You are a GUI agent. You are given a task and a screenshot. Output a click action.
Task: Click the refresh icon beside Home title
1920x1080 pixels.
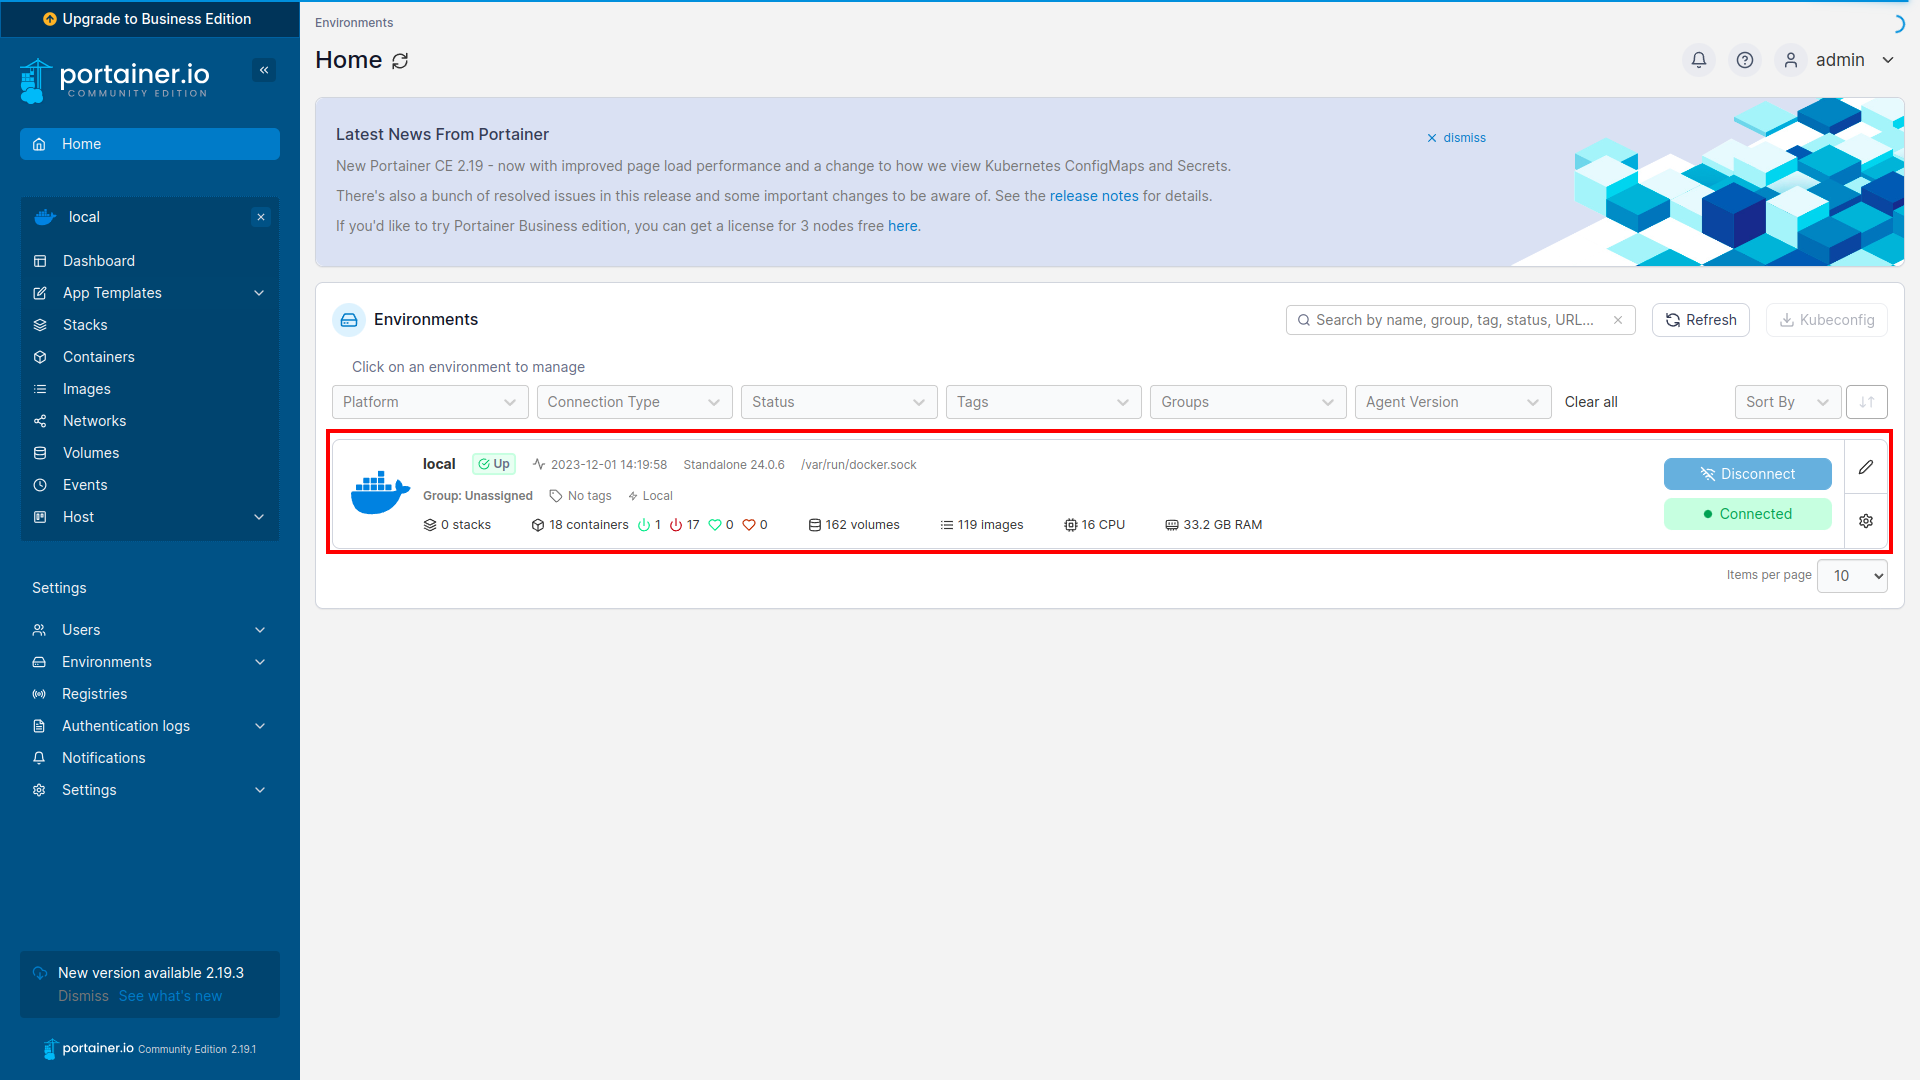pos(400,61)
